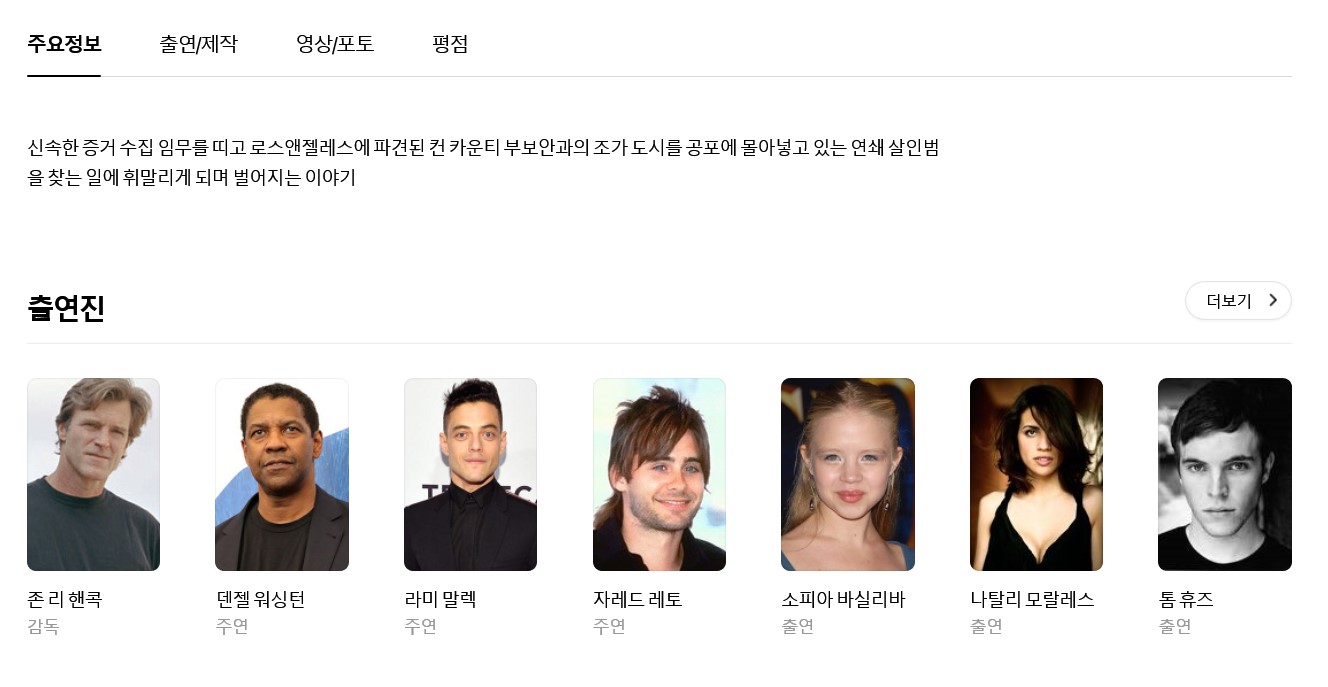Open 라미 말렉's profile photo

tap(470, 474)
